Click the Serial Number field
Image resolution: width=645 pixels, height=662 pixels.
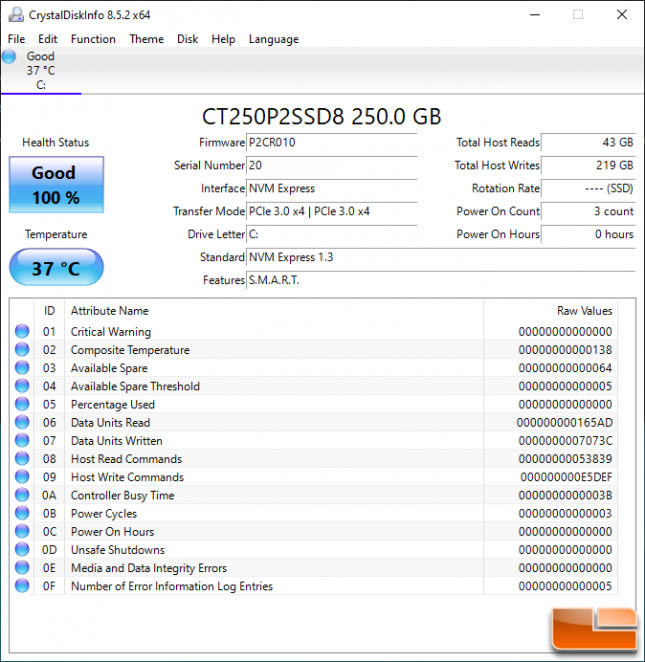point(331,166)
